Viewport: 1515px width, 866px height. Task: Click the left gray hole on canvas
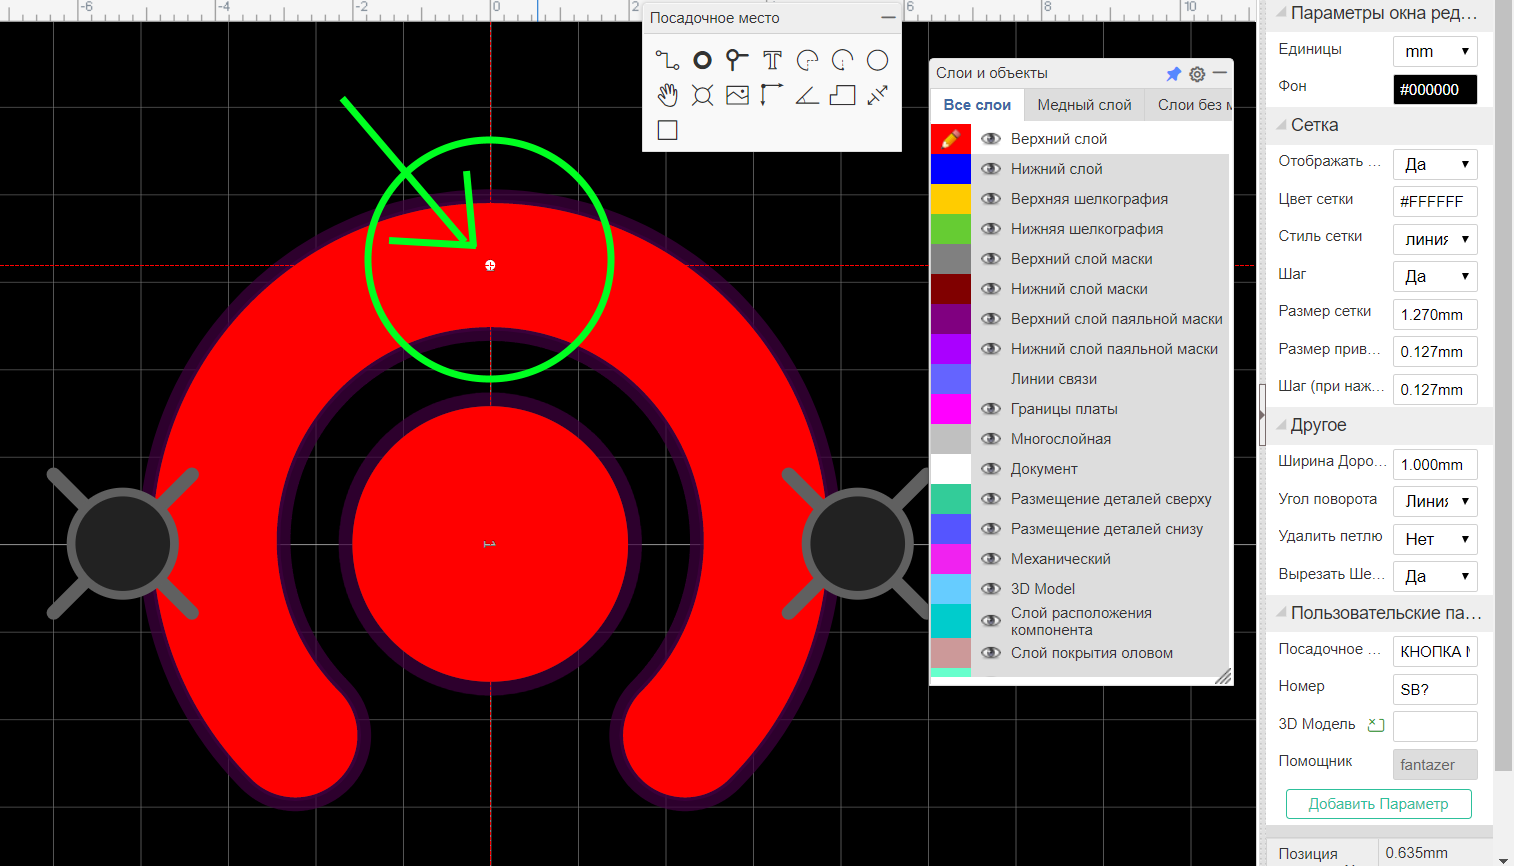[123, 544]
